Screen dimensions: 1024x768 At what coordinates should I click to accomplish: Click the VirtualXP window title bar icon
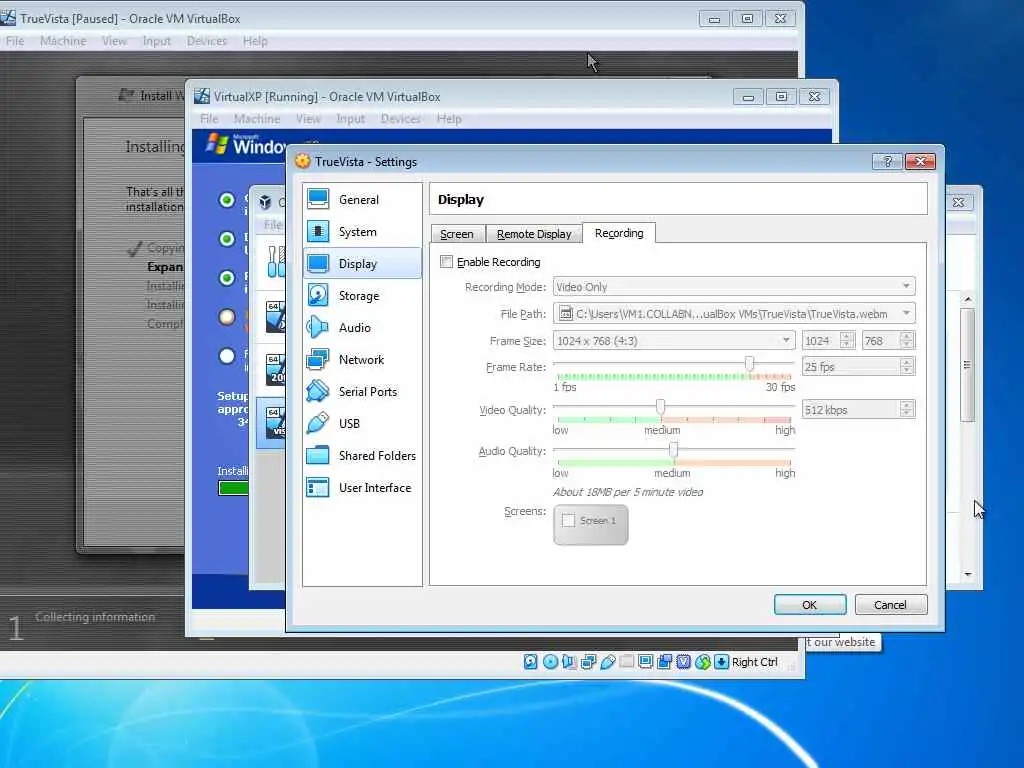click(202, 96)
